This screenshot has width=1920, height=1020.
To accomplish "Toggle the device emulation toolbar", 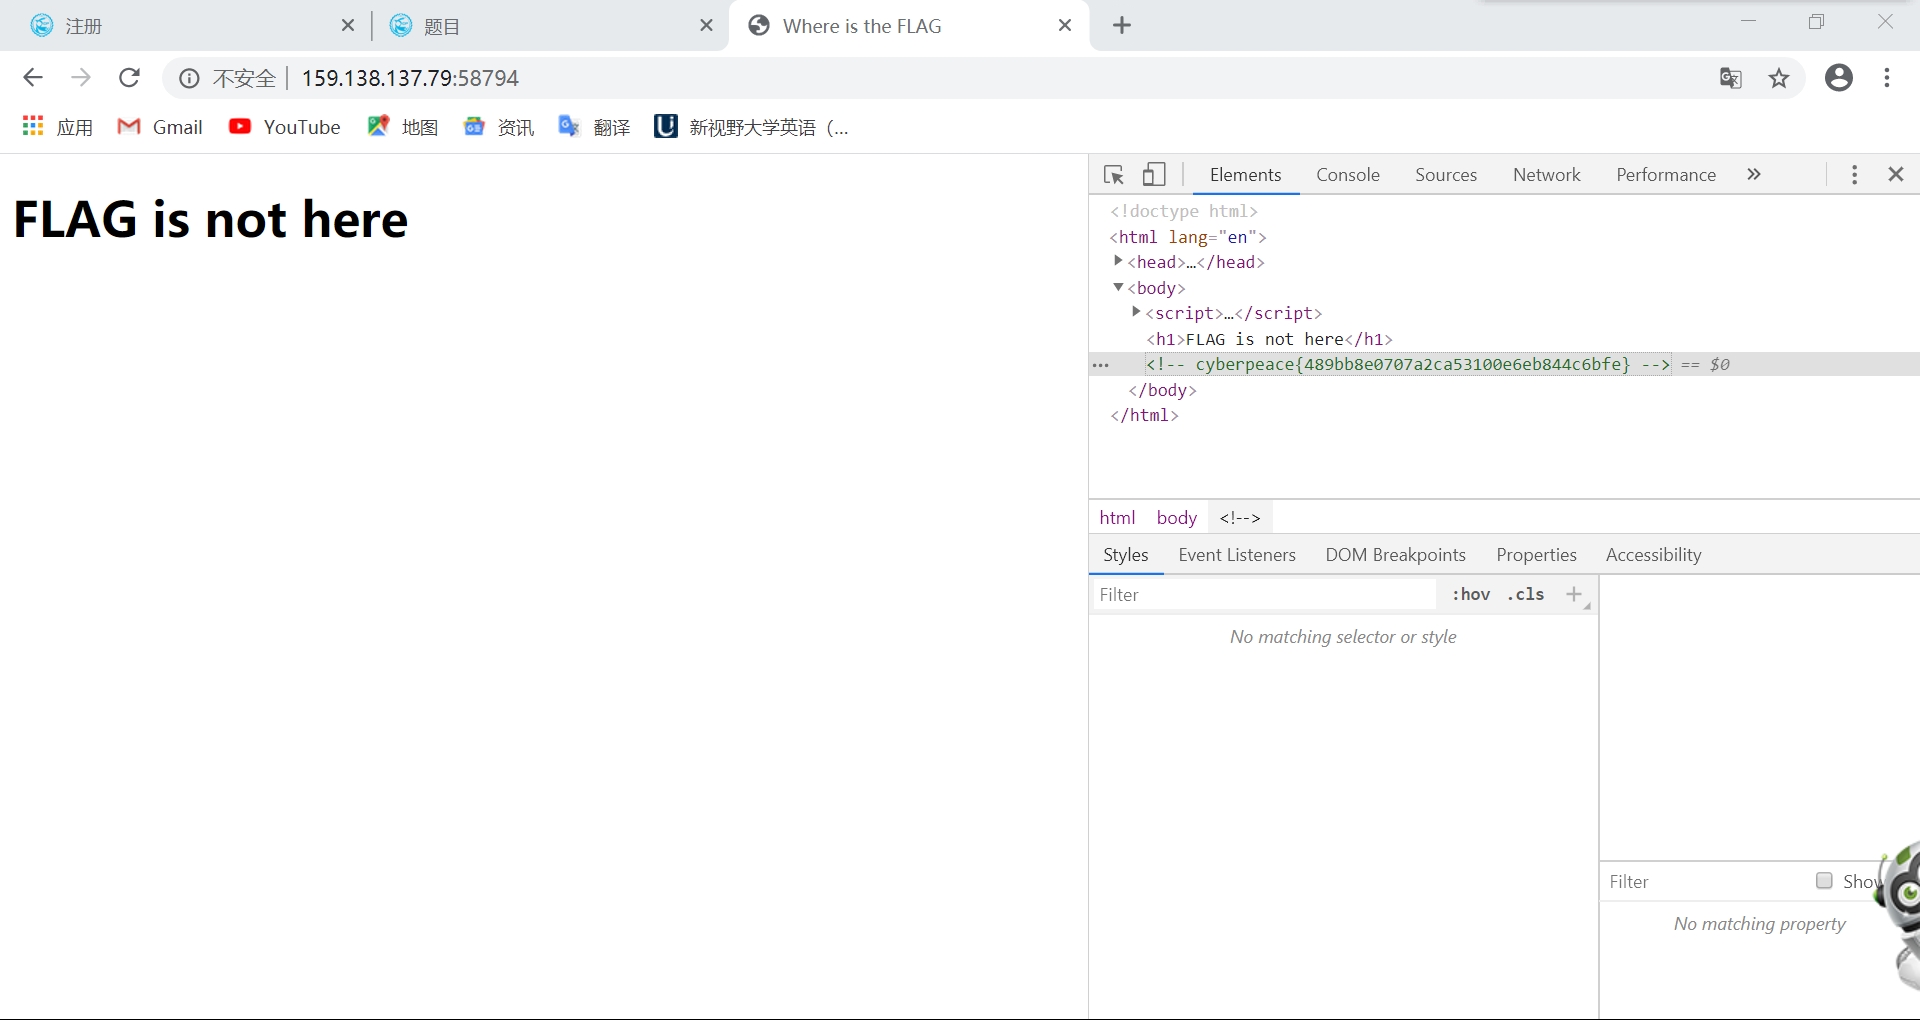I will pyautogui.click(x=1154, y=174).
